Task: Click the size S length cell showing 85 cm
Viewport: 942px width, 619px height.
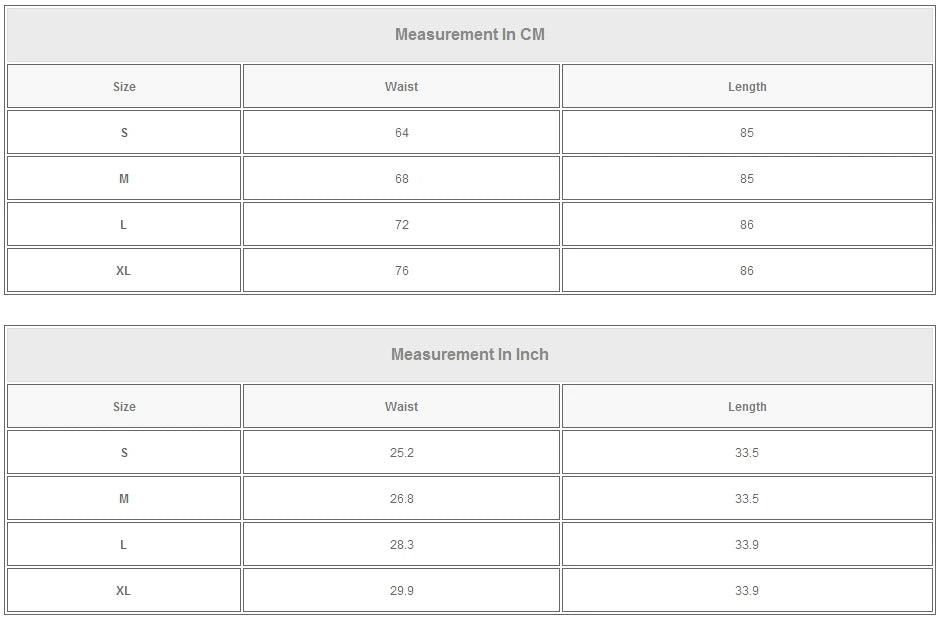Action: (747, 133)
